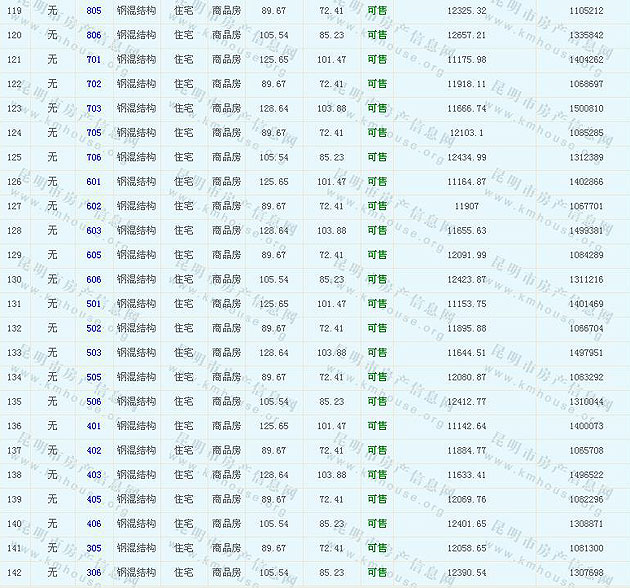Open unit 406 link
This screenshot has height=588, width=630.
(x=94, y=524)
